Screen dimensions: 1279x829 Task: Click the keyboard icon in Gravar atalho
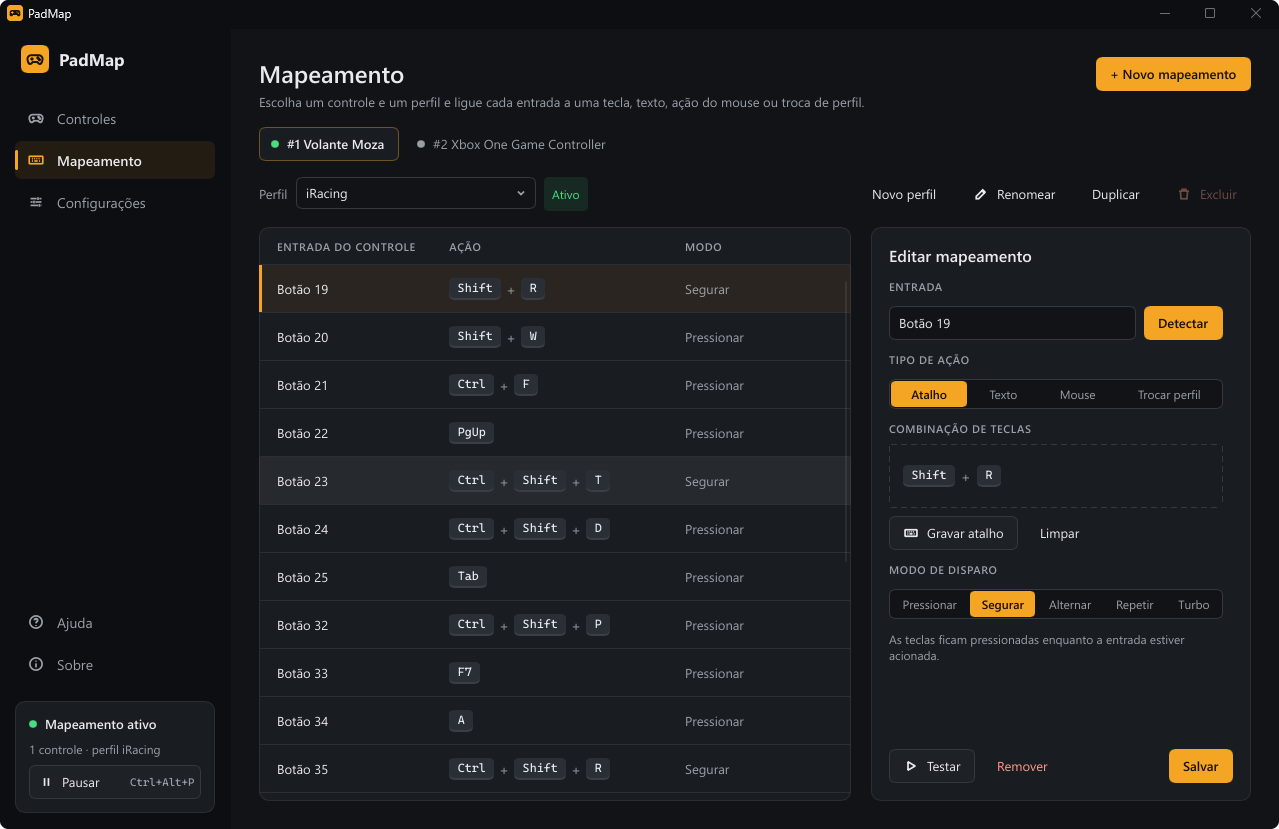(910, 533)
